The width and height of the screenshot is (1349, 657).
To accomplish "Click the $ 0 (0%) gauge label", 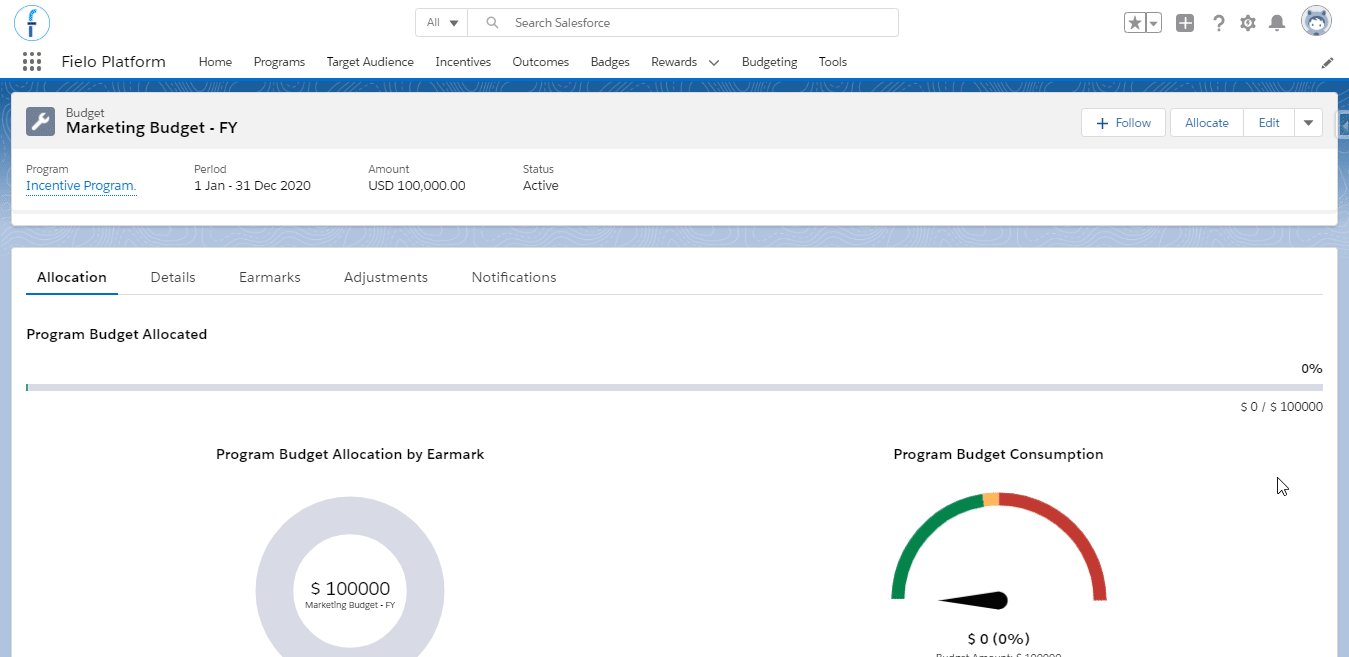I will point(998,639).
